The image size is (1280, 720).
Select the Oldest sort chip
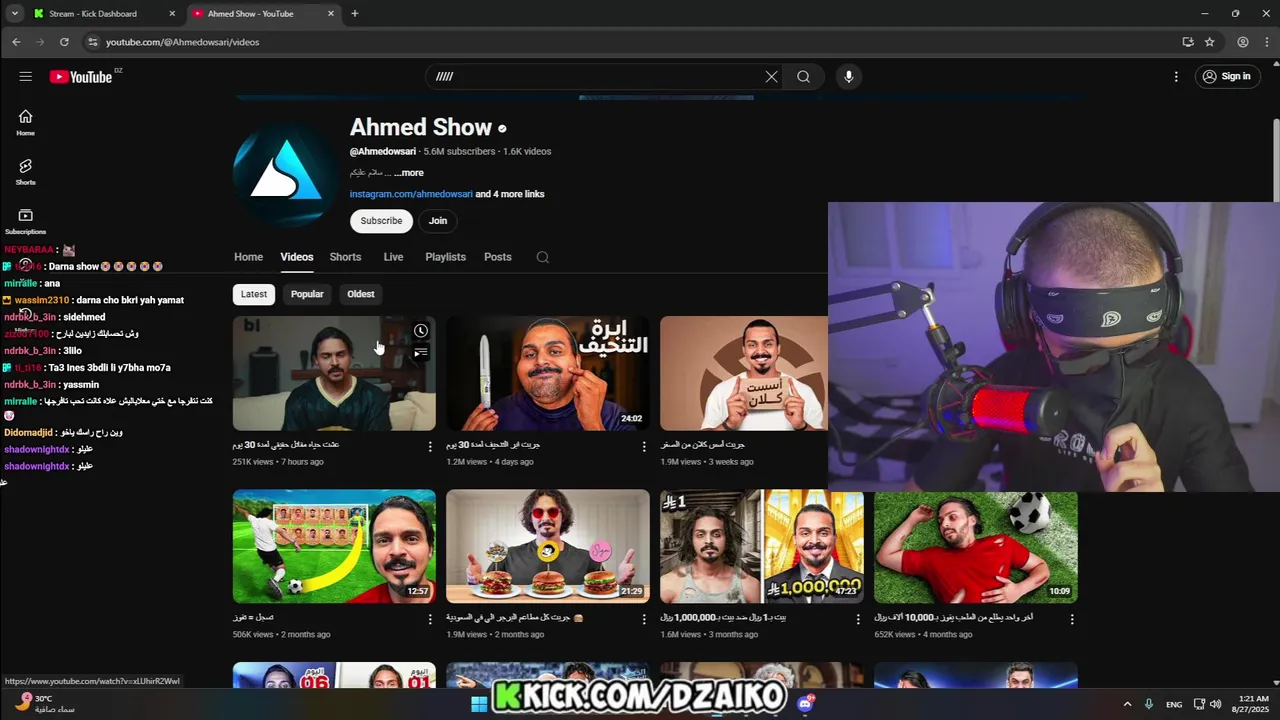[x=361, y=294]
